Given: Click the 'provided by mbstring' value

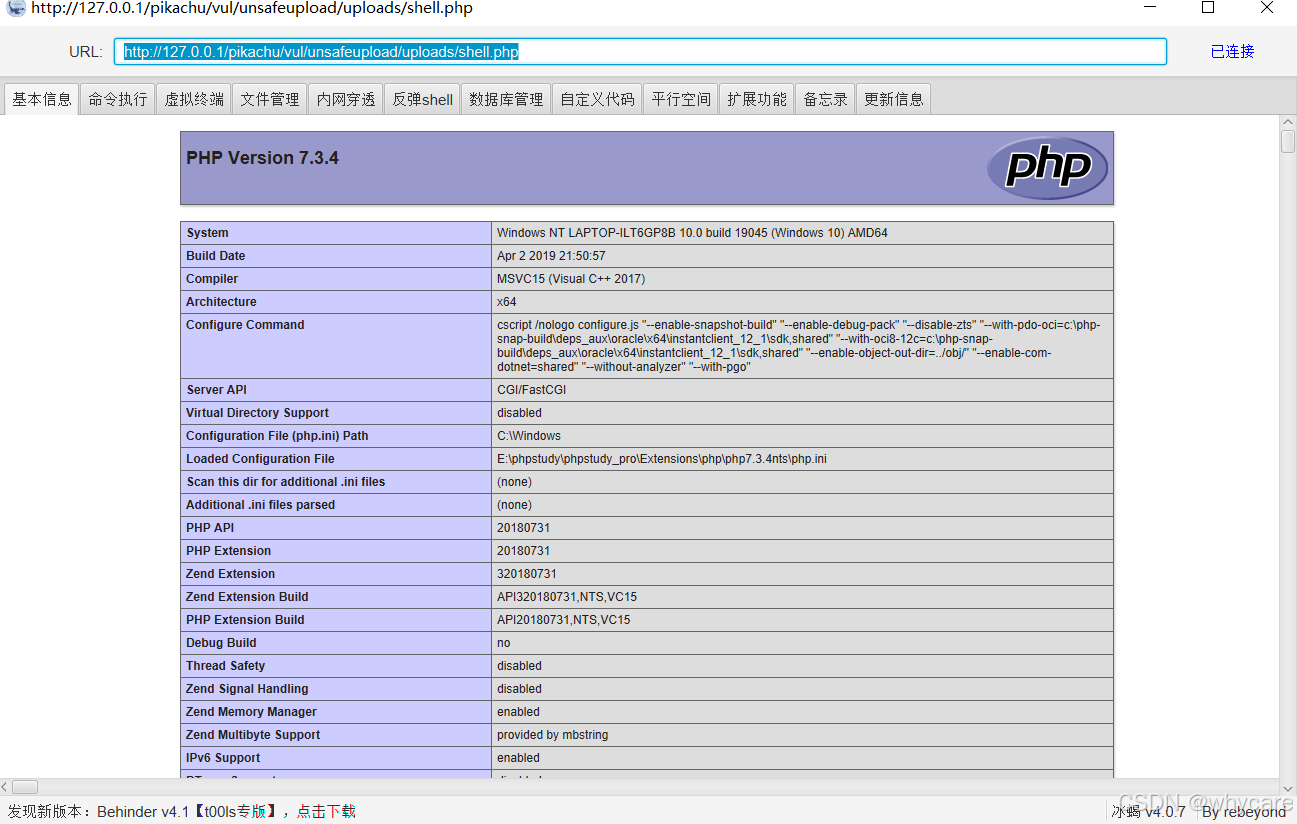Looking at the screenshot, I should coord(552,735).
